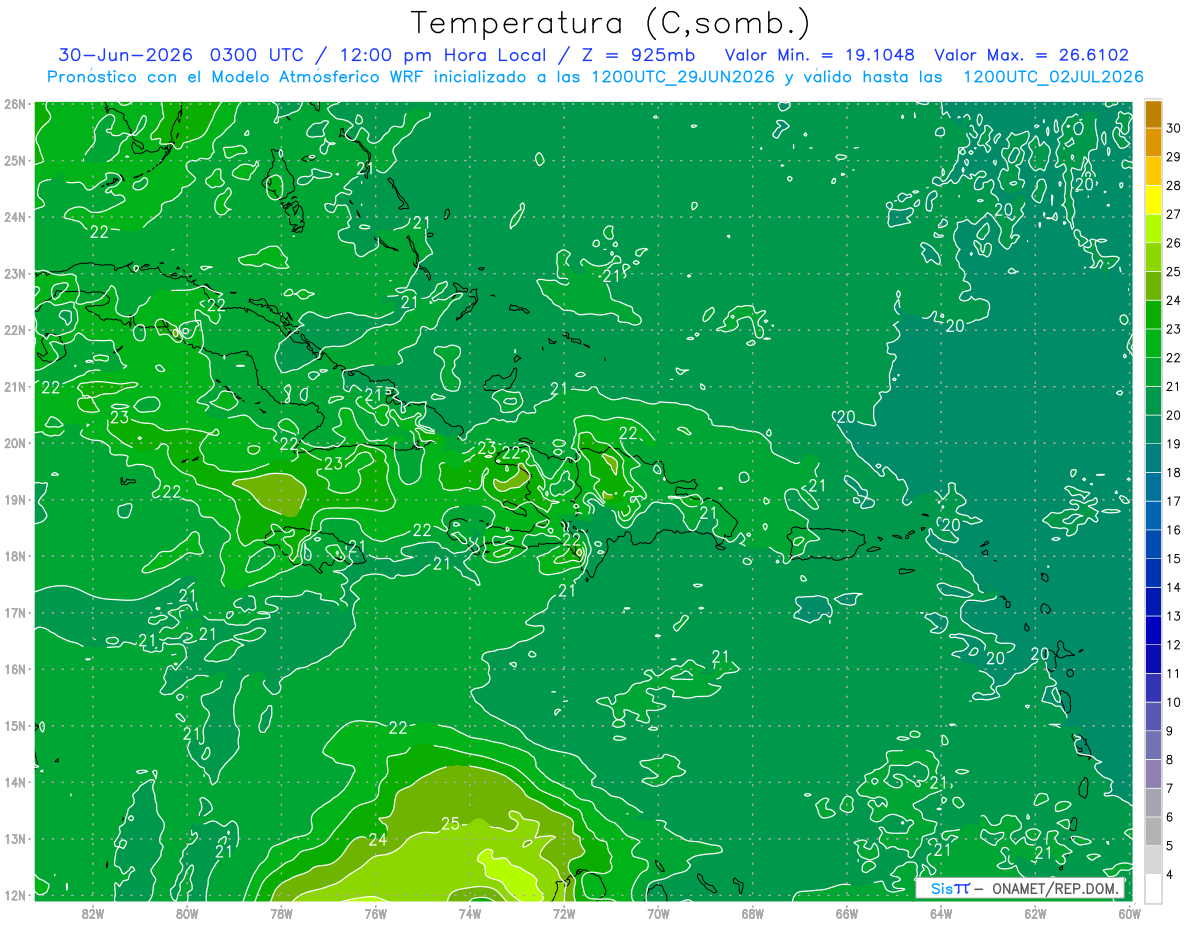Click the '0300 UTC' time text
1200x927 pixels.
(255, 55)
